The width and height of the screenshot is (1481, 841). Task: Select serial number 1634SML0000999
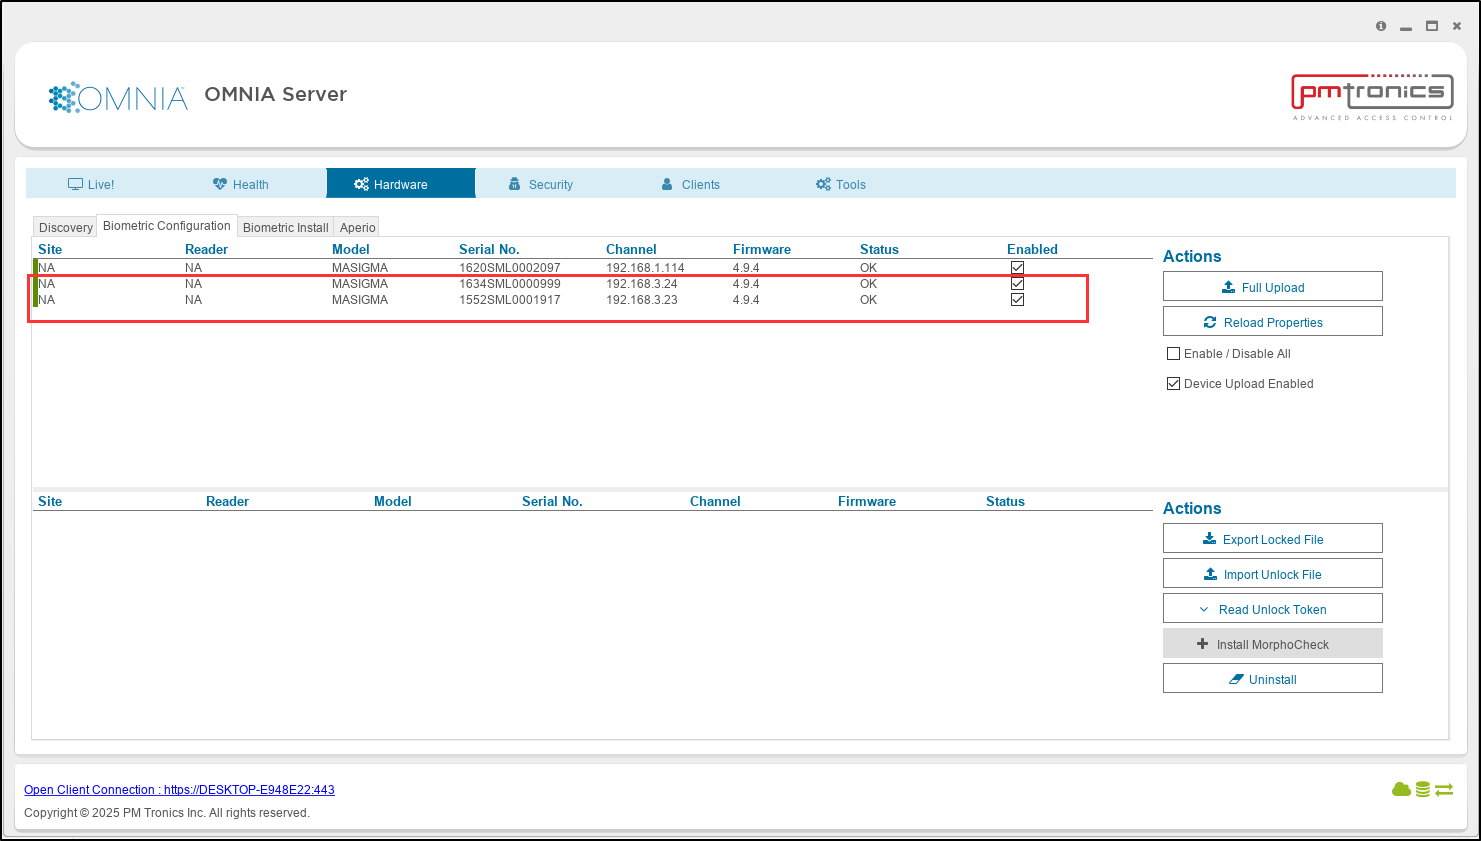pyautogui.click(x=510, y=284)
